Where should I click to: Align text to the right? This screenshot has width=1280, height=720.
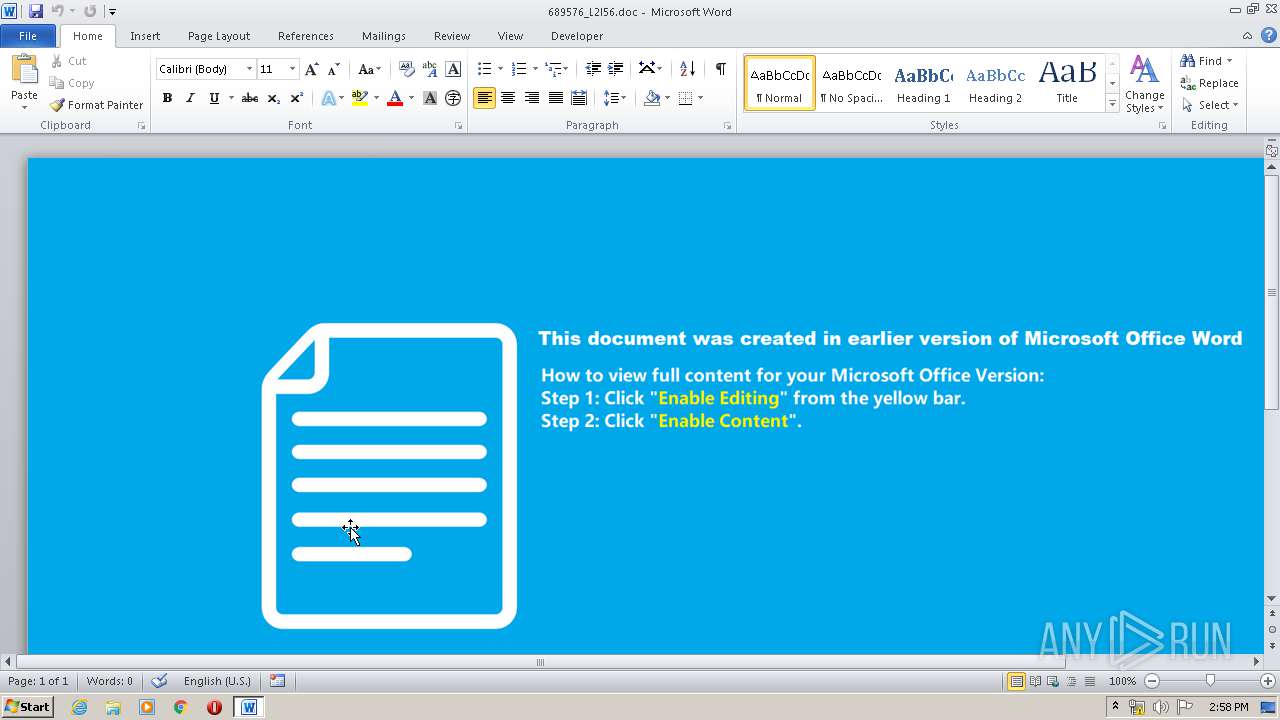click(532, 98)
